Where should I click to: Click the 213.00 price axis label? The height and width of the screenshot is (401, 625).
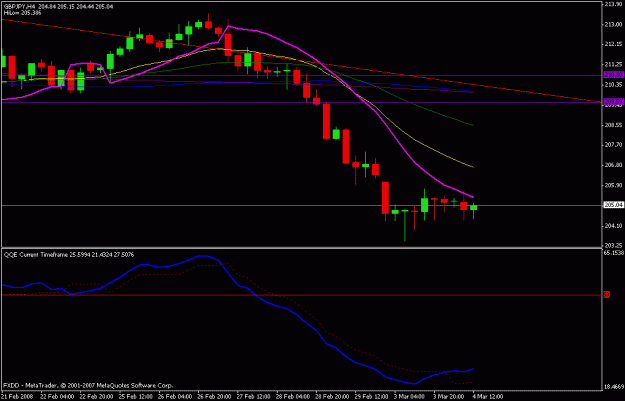pos(614,24)
